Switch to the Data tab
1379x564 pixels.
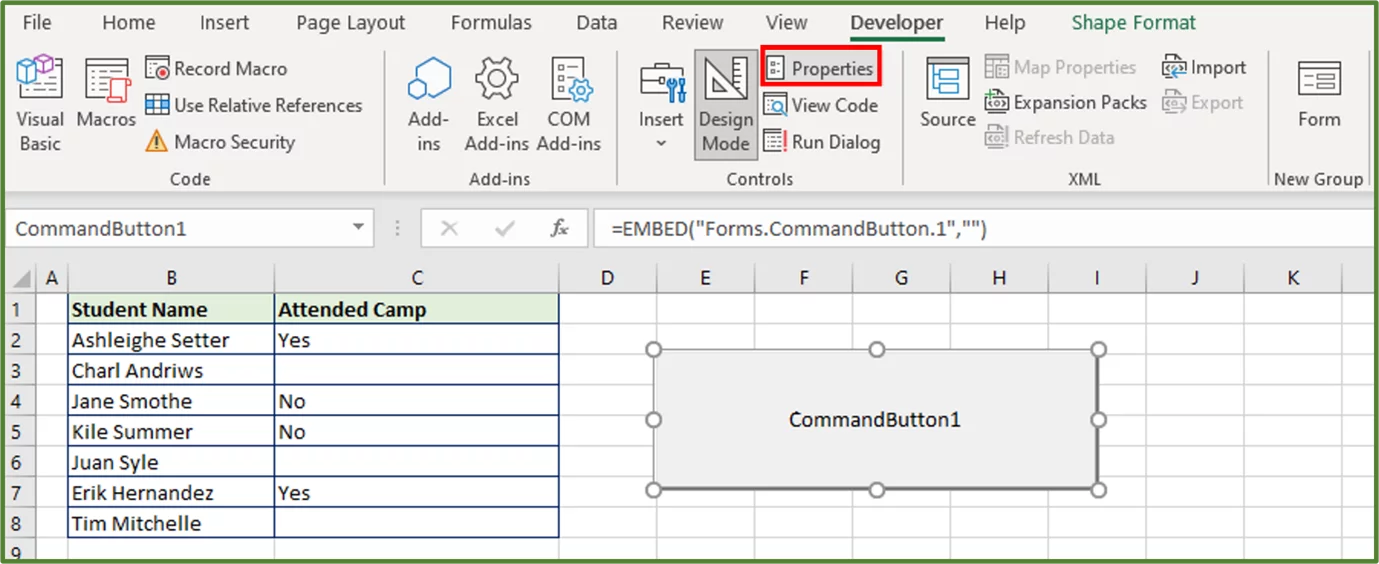597,22
